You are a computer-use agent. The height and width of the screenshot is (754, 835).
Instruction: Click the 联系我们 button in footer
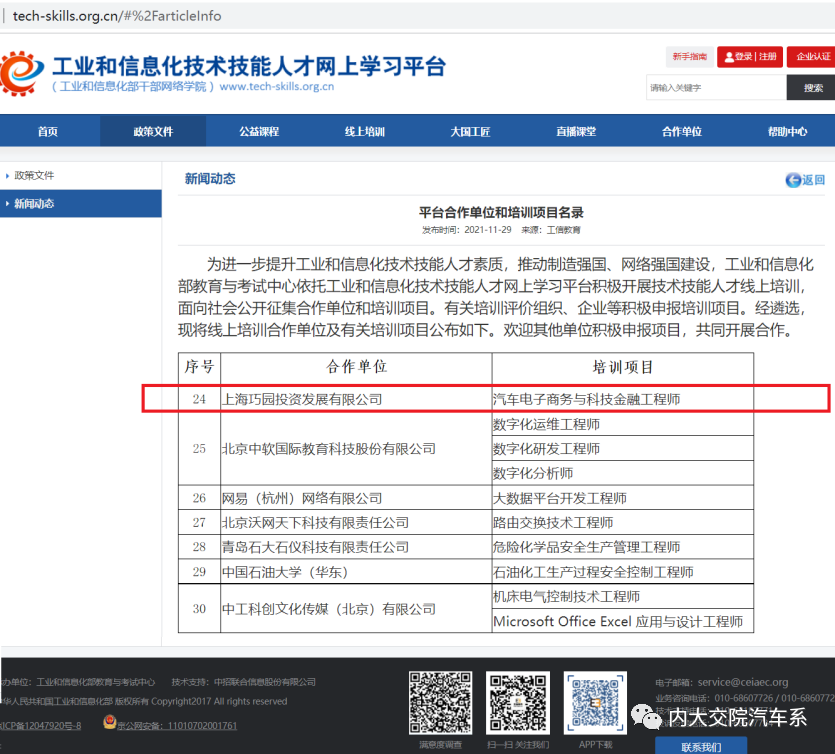pyautogui.click(x=701, y=747)
